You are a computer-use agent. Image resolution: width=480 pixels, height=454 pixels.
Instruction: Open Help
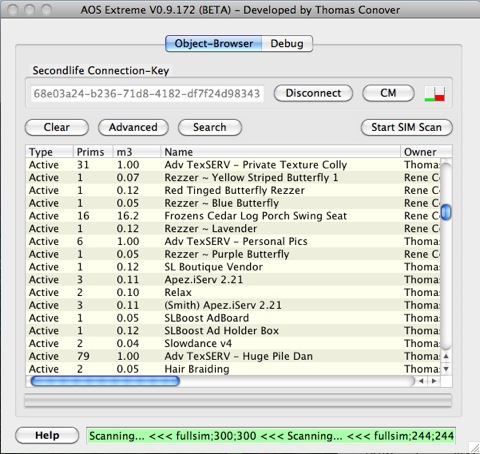coord(47,435)
